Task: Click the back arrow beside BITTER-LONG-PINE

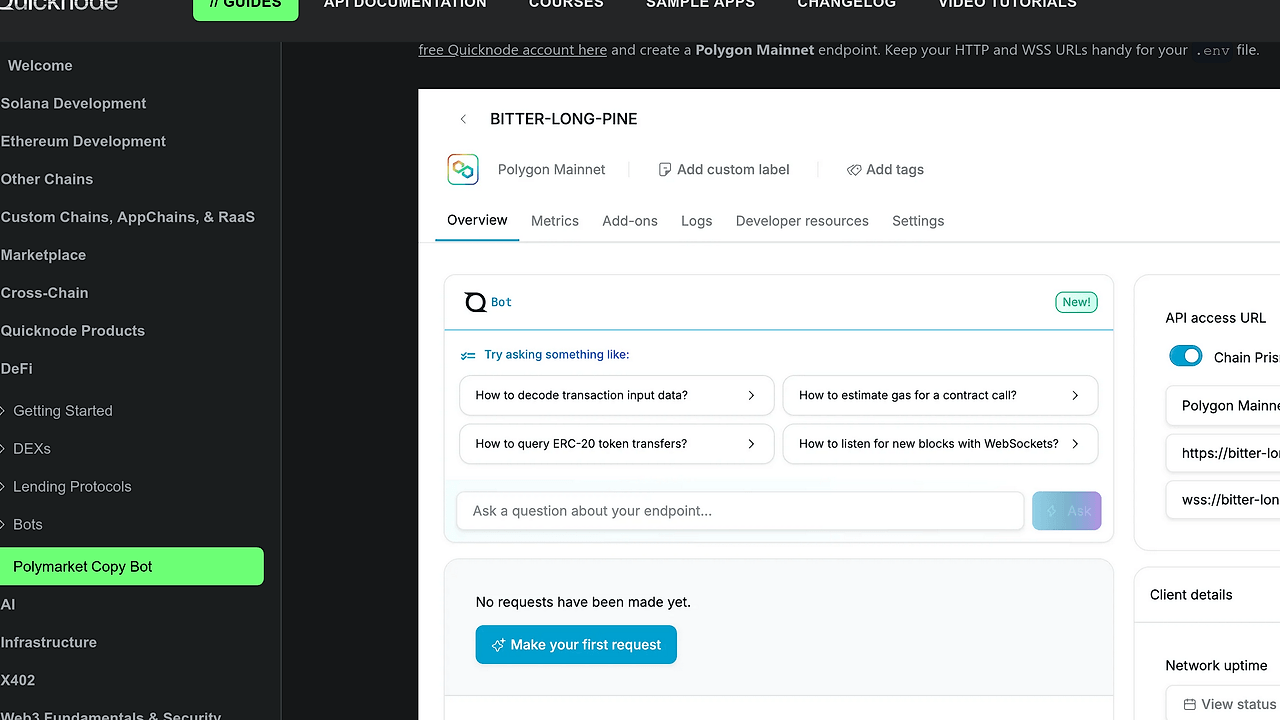Action: pos(463,119)
